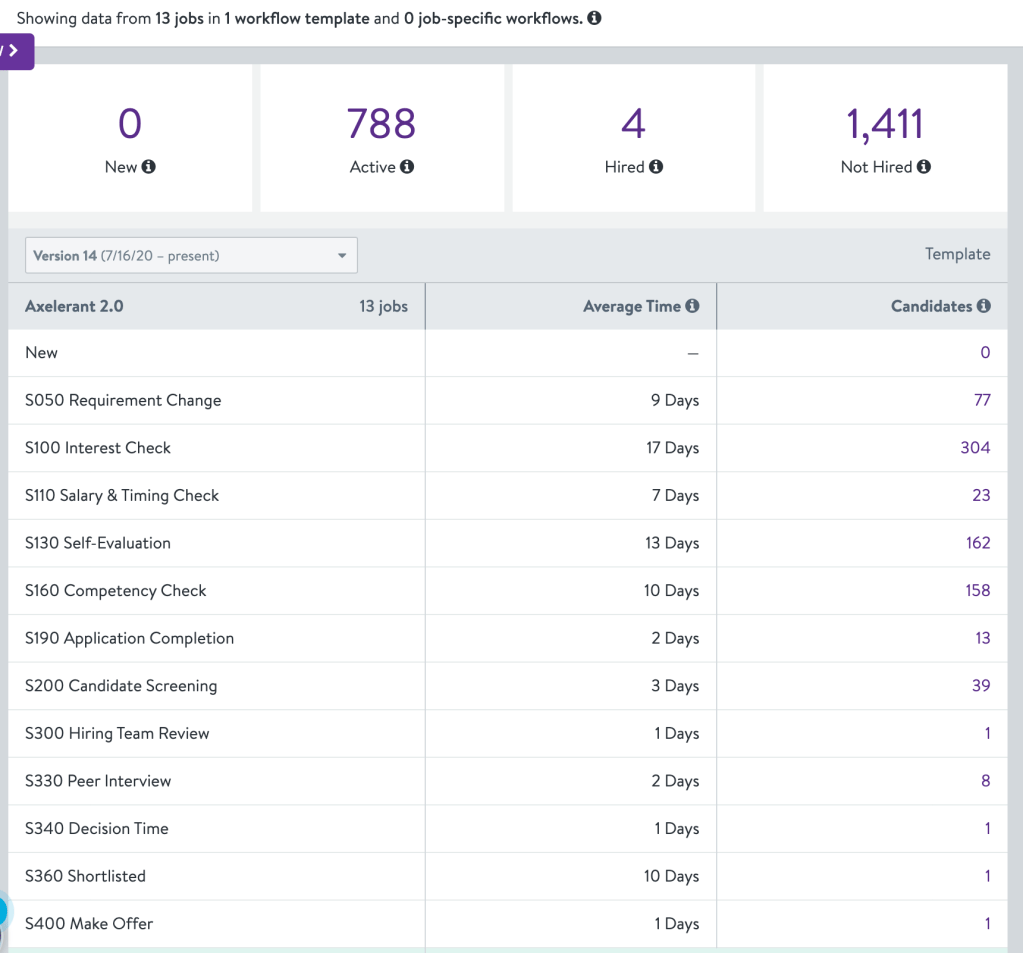Click the S400 Make Offer stage row
Screen dimensions: 1023x953
(89, 924)
